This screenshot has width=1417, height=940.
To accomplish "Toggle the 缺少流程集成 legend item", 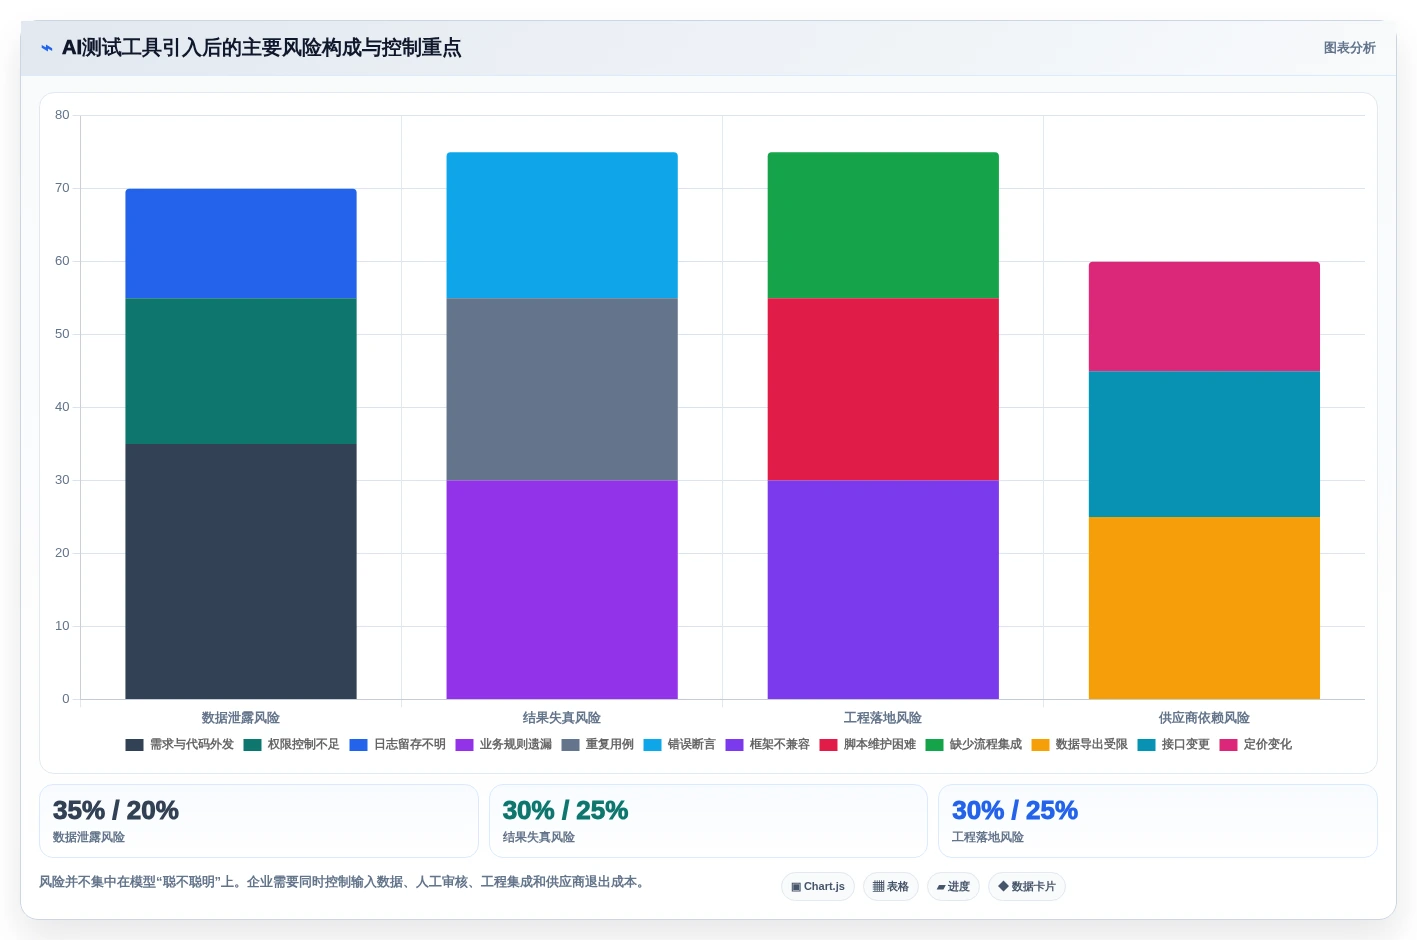I will tap(973, 745).
